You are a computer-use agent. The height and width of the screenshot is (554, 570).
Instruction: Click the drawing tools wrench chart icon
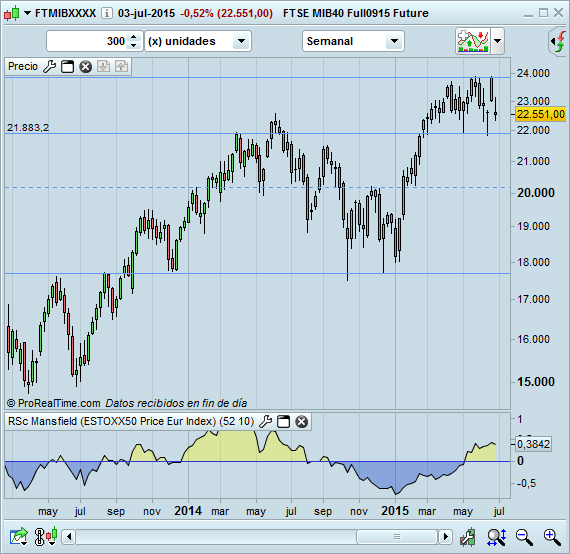tap(467, 537)
